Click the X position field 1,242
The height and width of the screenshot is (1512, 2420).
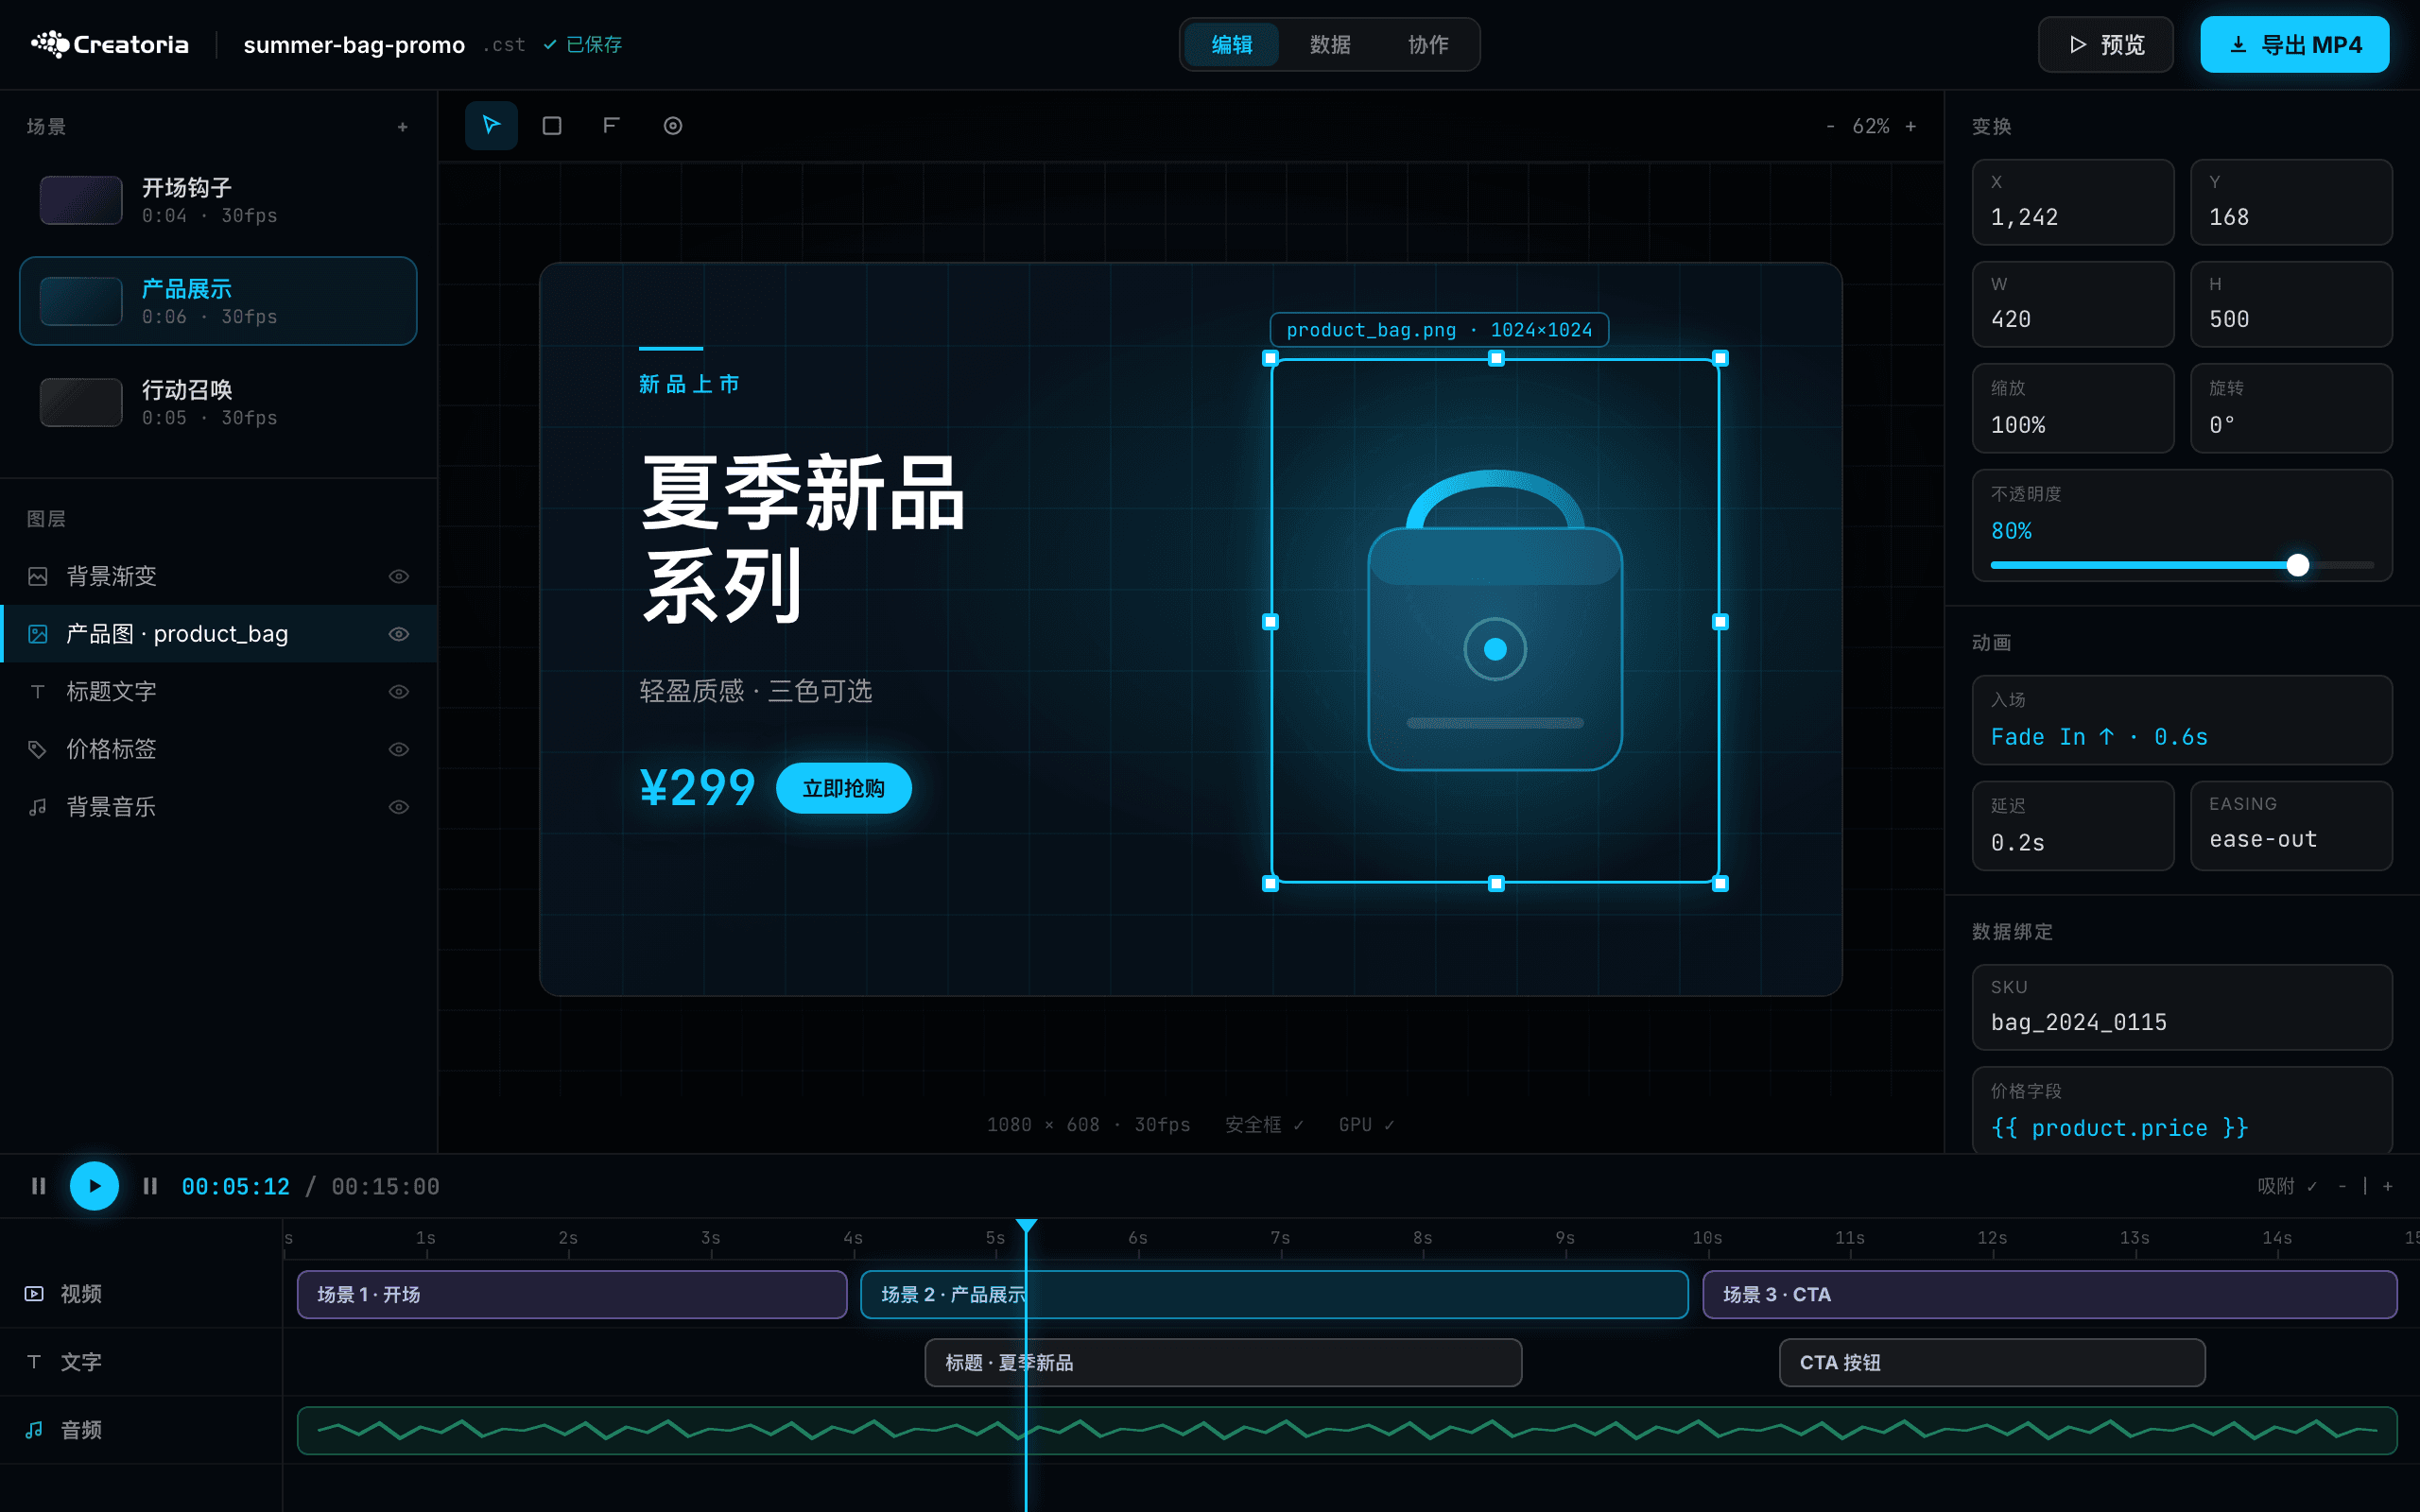[2073, 202]
